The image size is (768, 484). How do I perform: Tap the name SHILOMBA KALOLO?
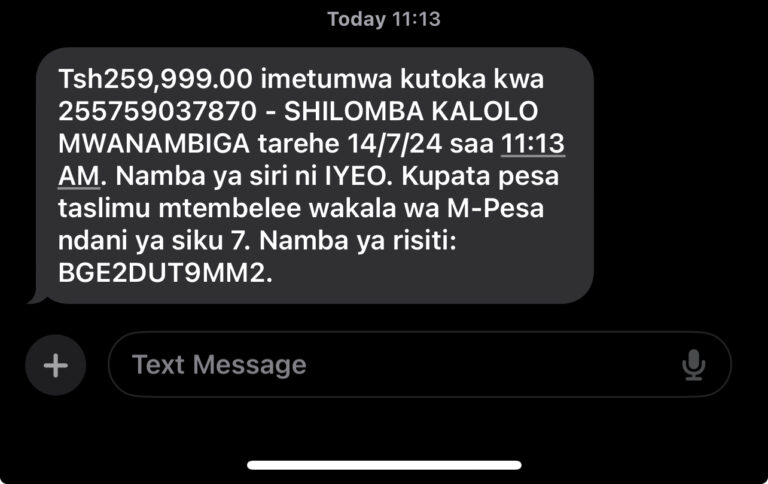tap(411, 111)
